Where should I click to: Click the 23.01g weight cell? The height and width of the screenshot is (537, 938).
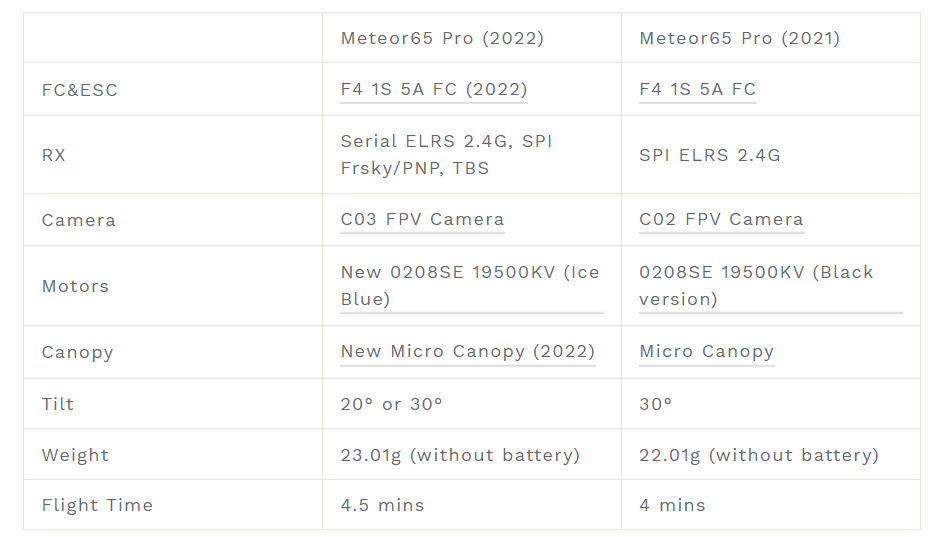(x=460, y=455)
